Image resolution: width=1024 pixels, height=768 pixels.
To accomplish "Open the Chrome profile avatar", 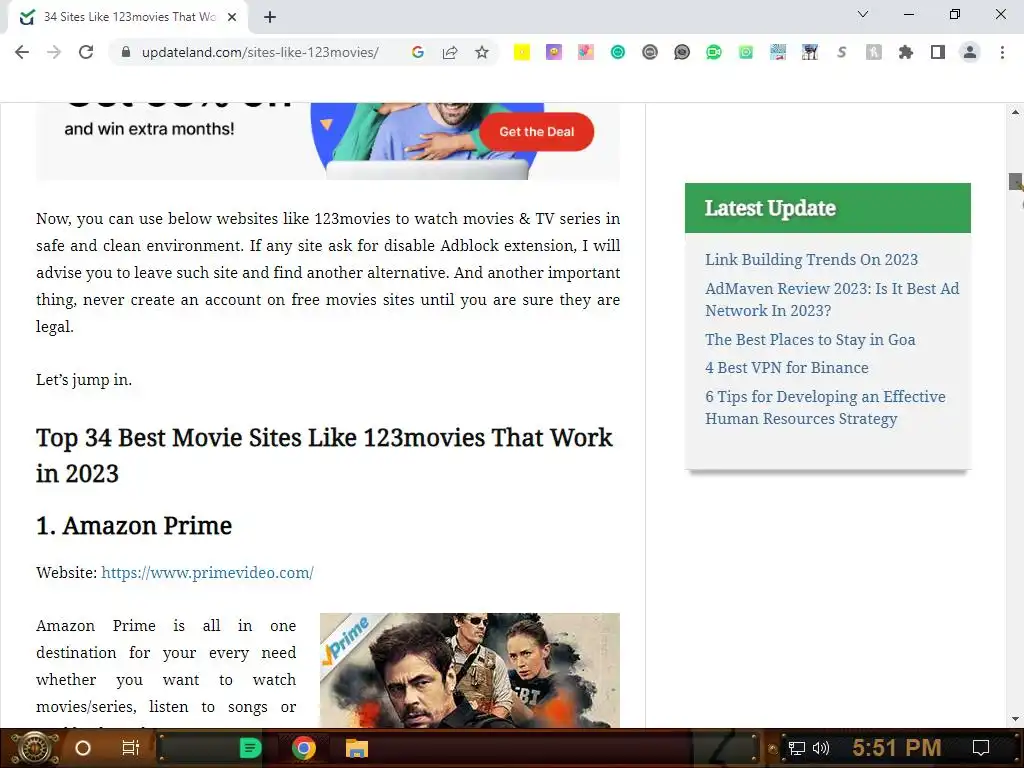I will tap(970, 52).
